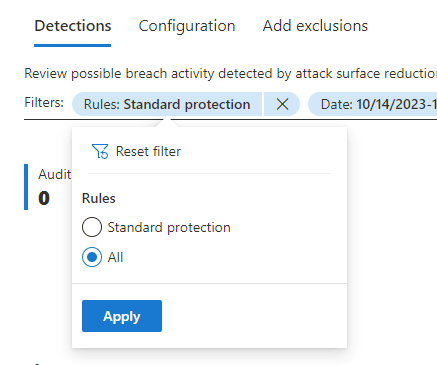Click the Reset filter text label
This screenshot has height=365, width=437.
[148, 151]
